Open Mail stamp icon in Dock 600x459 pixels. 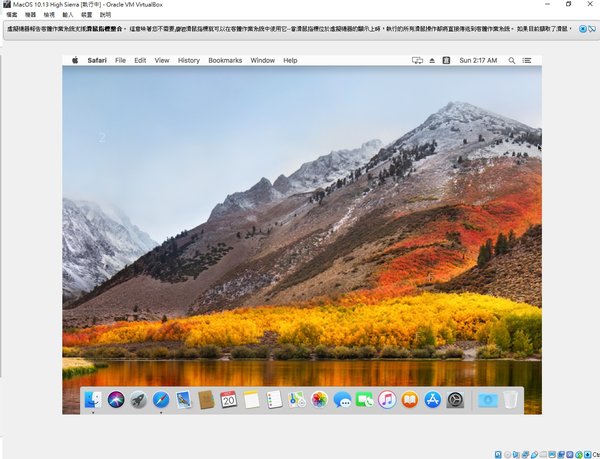[x=184, y=400]
